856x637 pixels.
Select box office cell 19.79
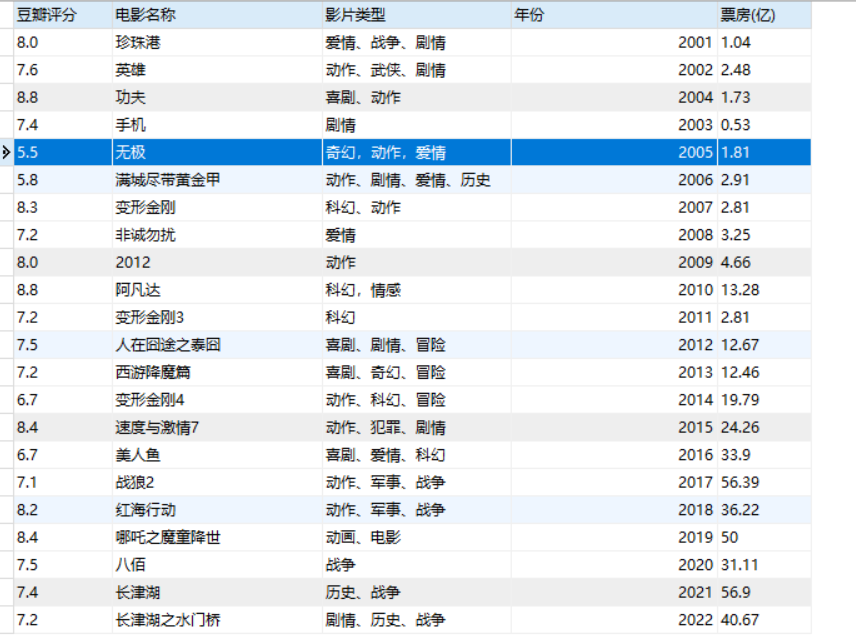(x=764, y=400)
